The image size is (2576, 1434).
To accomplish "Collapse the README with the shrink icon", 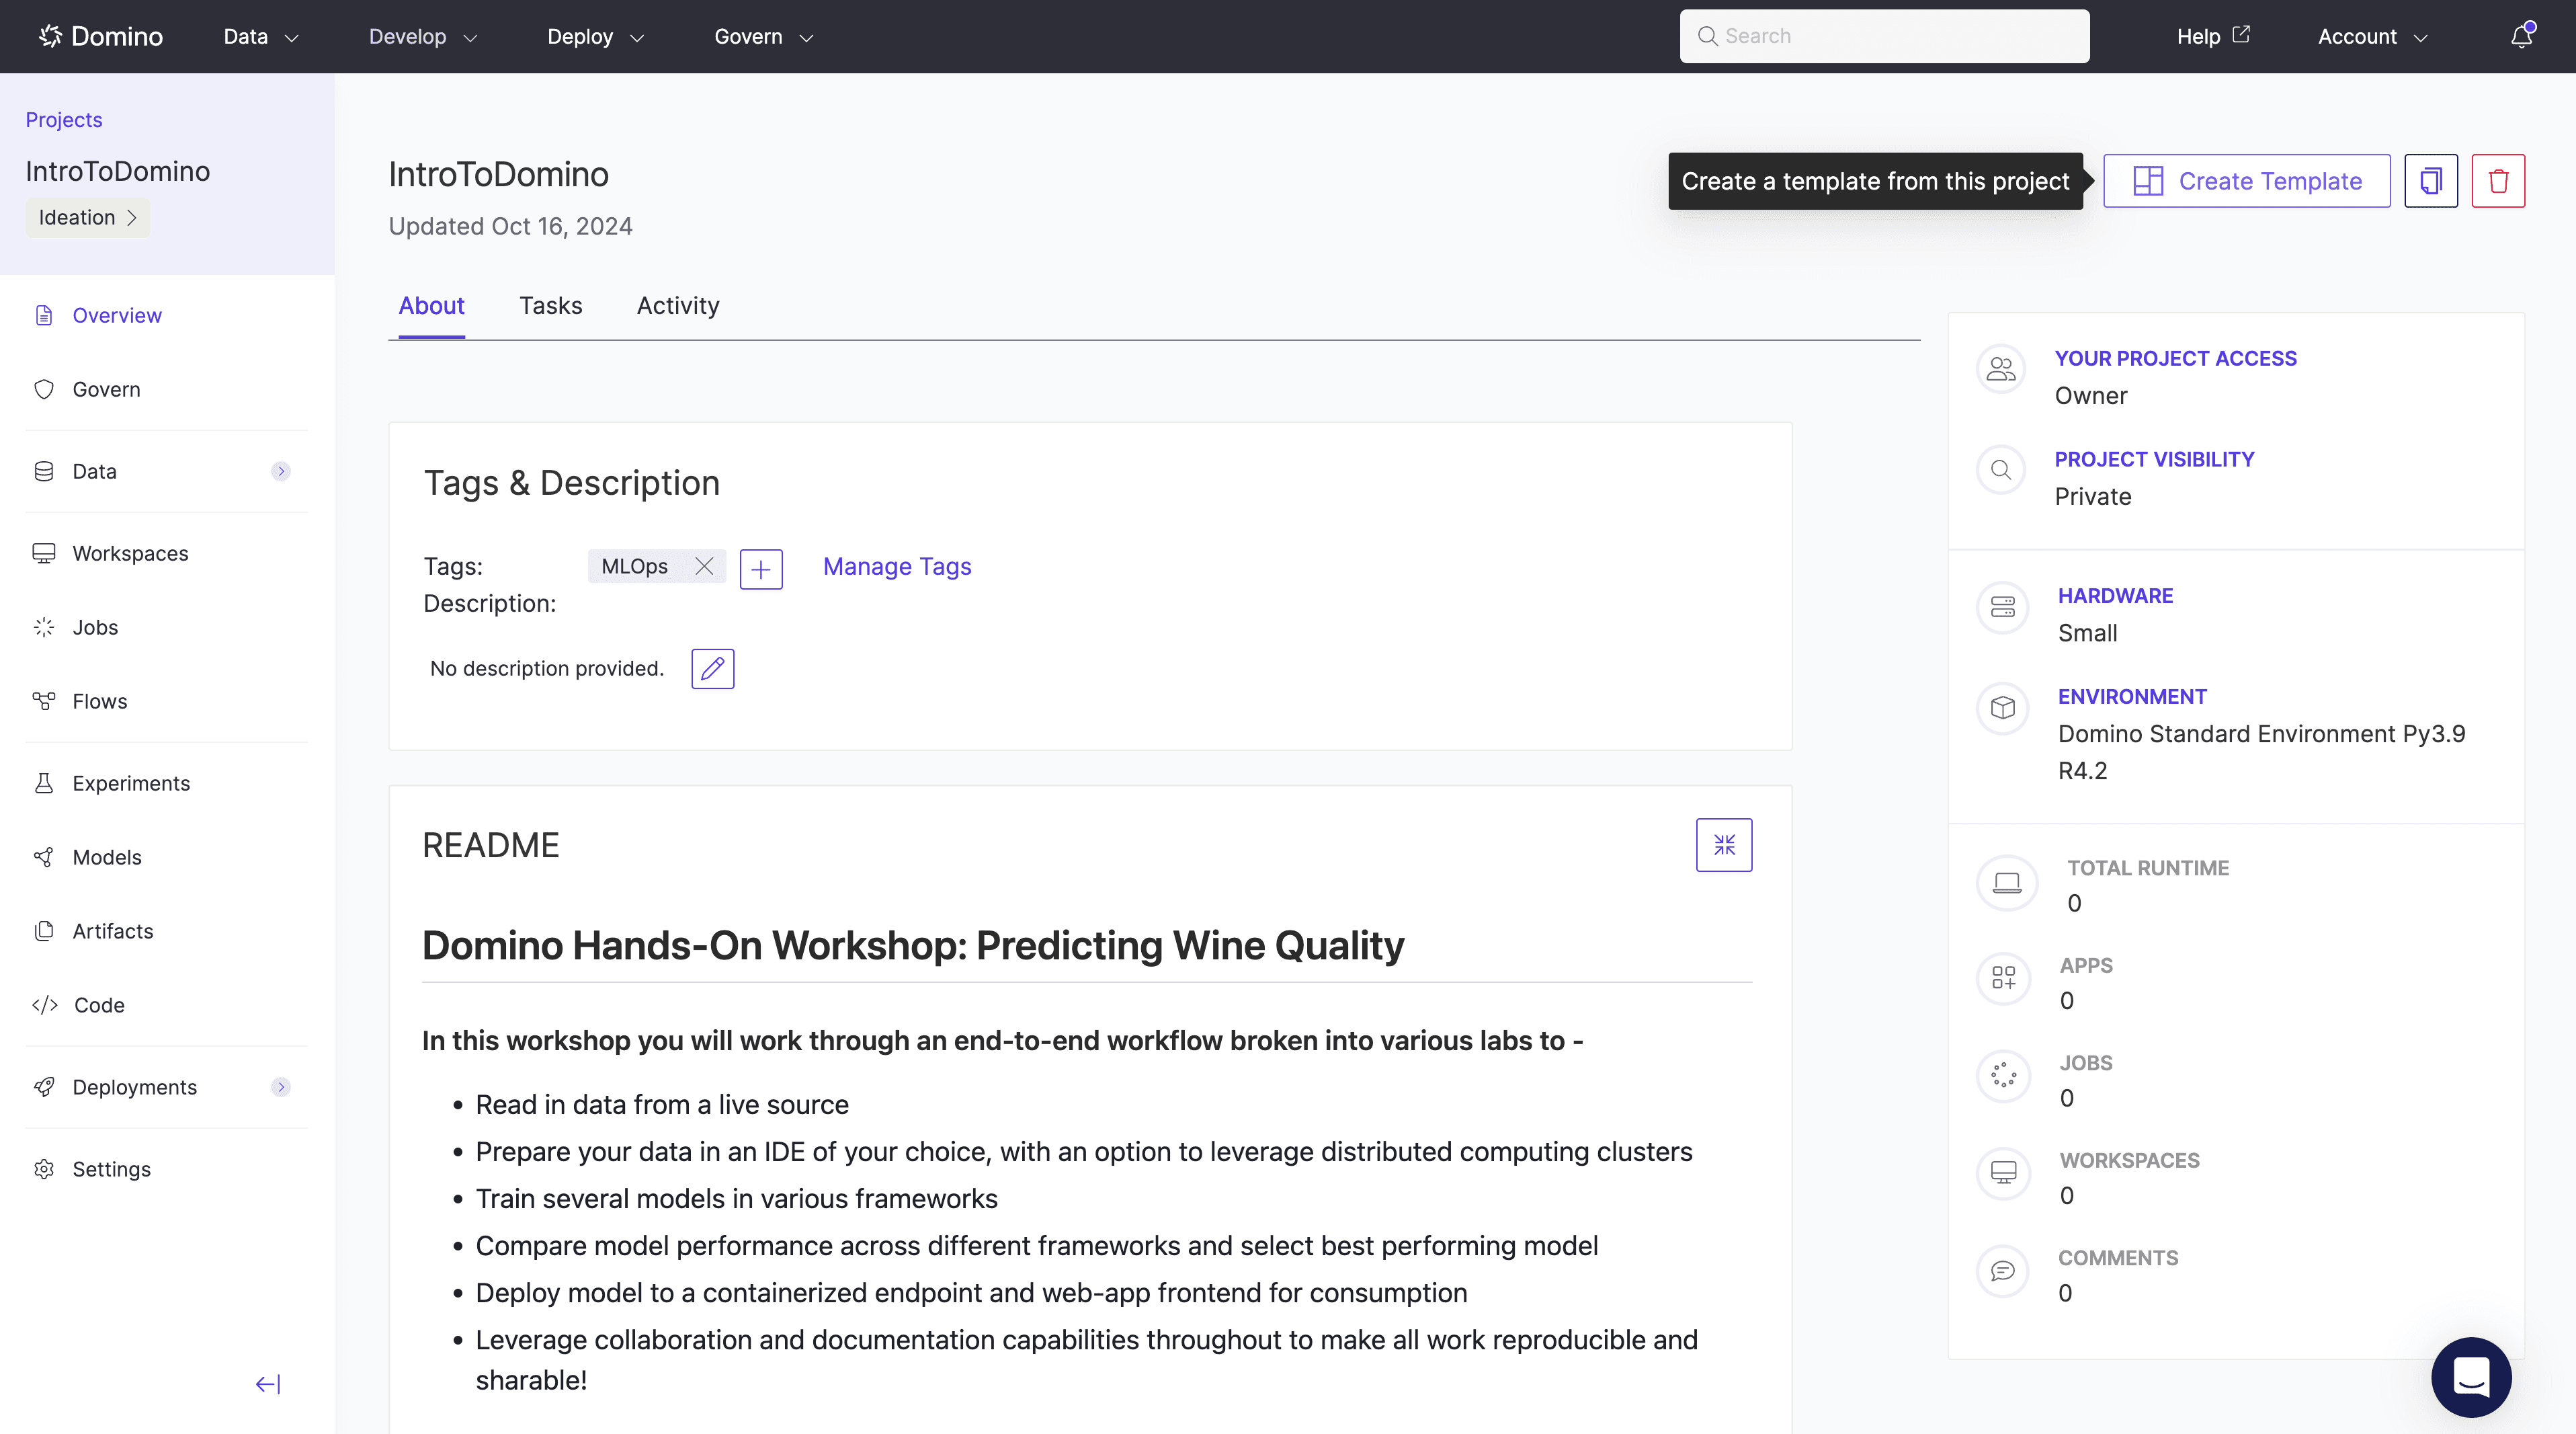I will (x=1724, y=845).
